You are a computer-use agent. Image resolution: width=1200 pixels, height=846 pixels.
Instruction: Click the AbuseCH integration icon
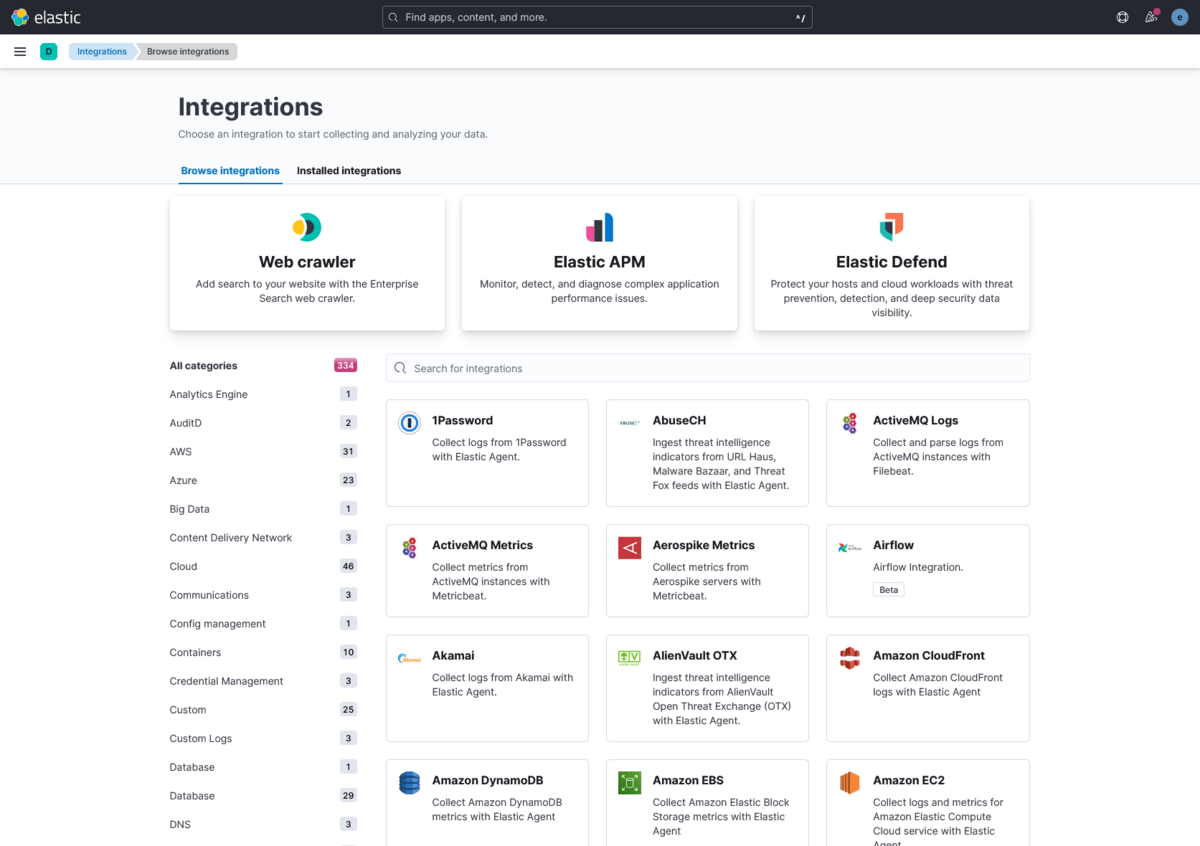(x=629, y=423)
